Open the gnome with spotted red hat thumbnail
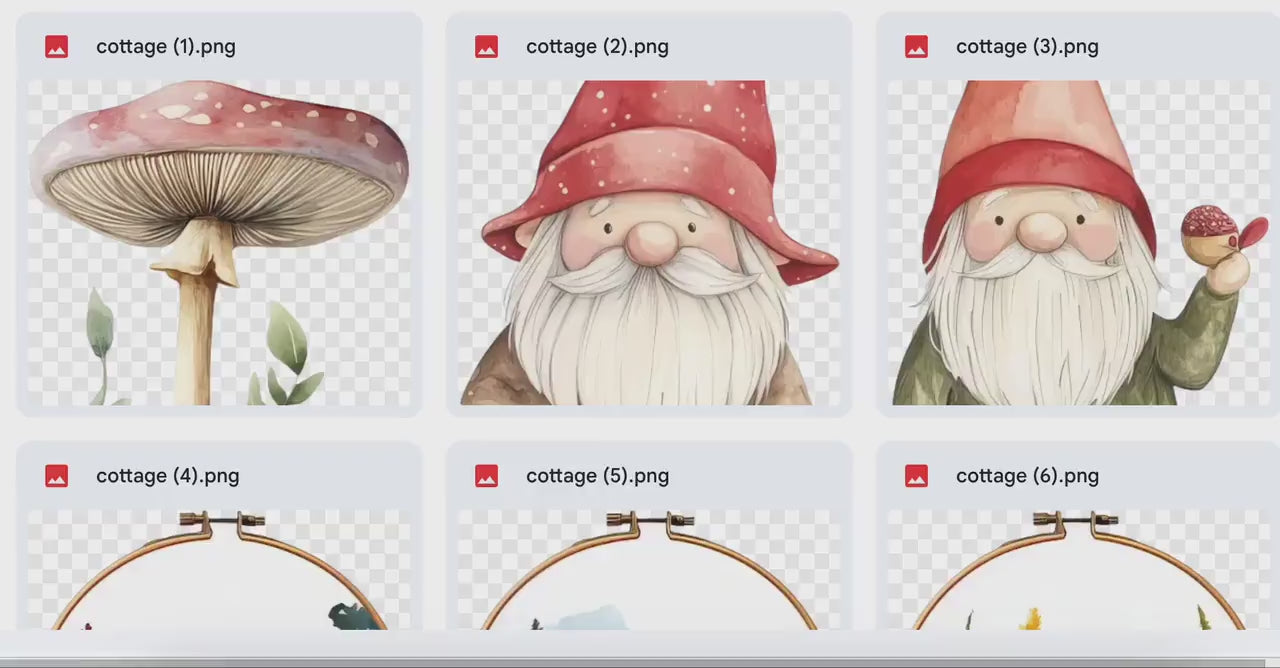The width and height of the screenshot is (1280, 668). coord(649,242)
